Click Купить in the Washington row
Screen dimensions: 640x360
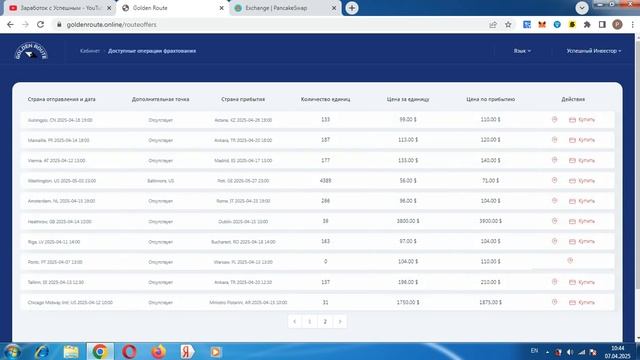point(582,180)
